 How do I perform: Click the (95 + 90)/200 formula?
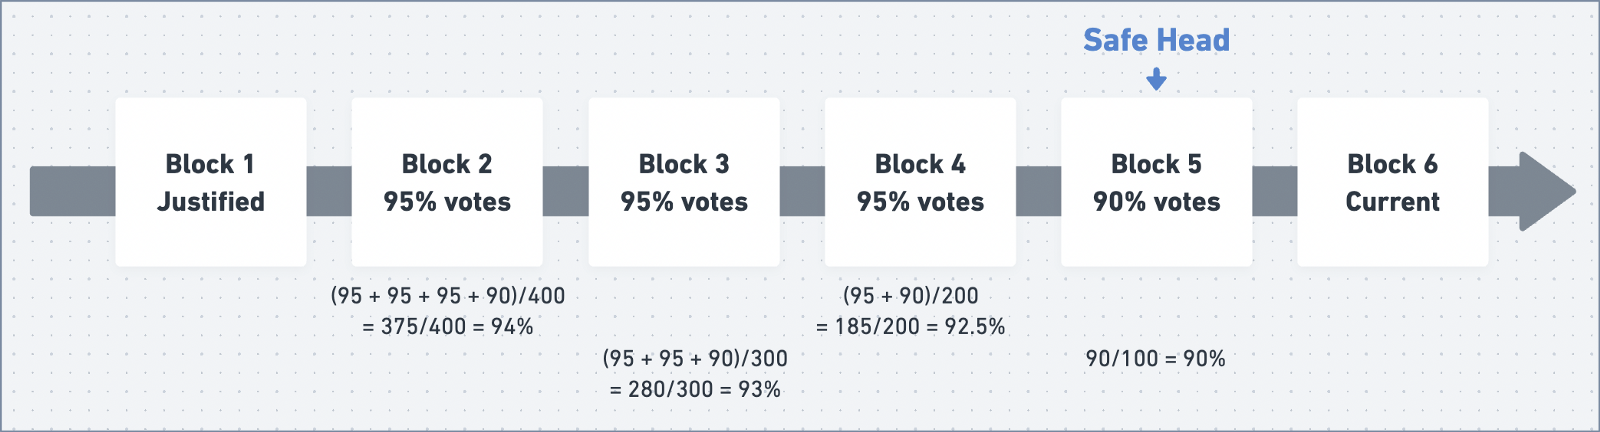point(910,296)
